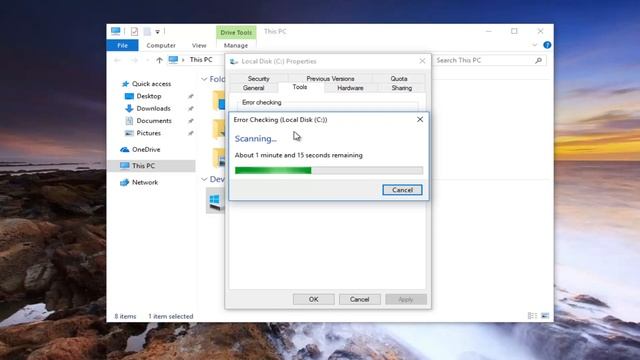Screen dimensions: 640x360
Task: Switch to large icons view icon
Action: point(545,316)
